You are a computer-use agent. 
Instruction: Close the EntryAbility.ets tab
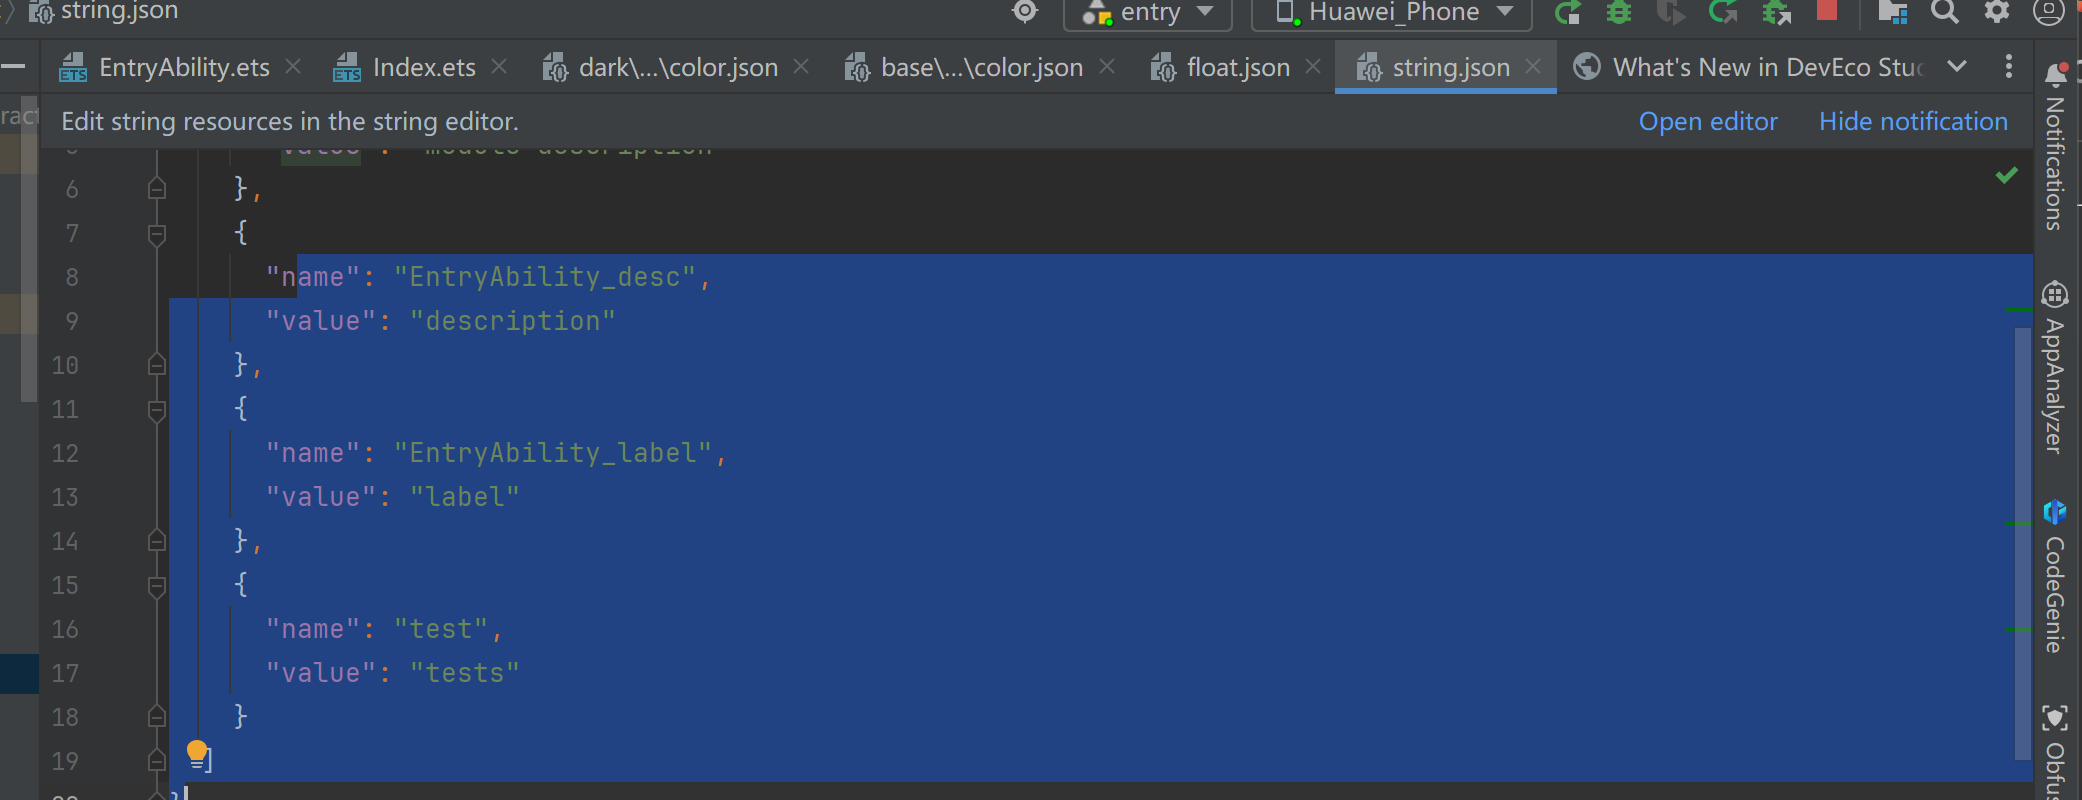[293, 66]
